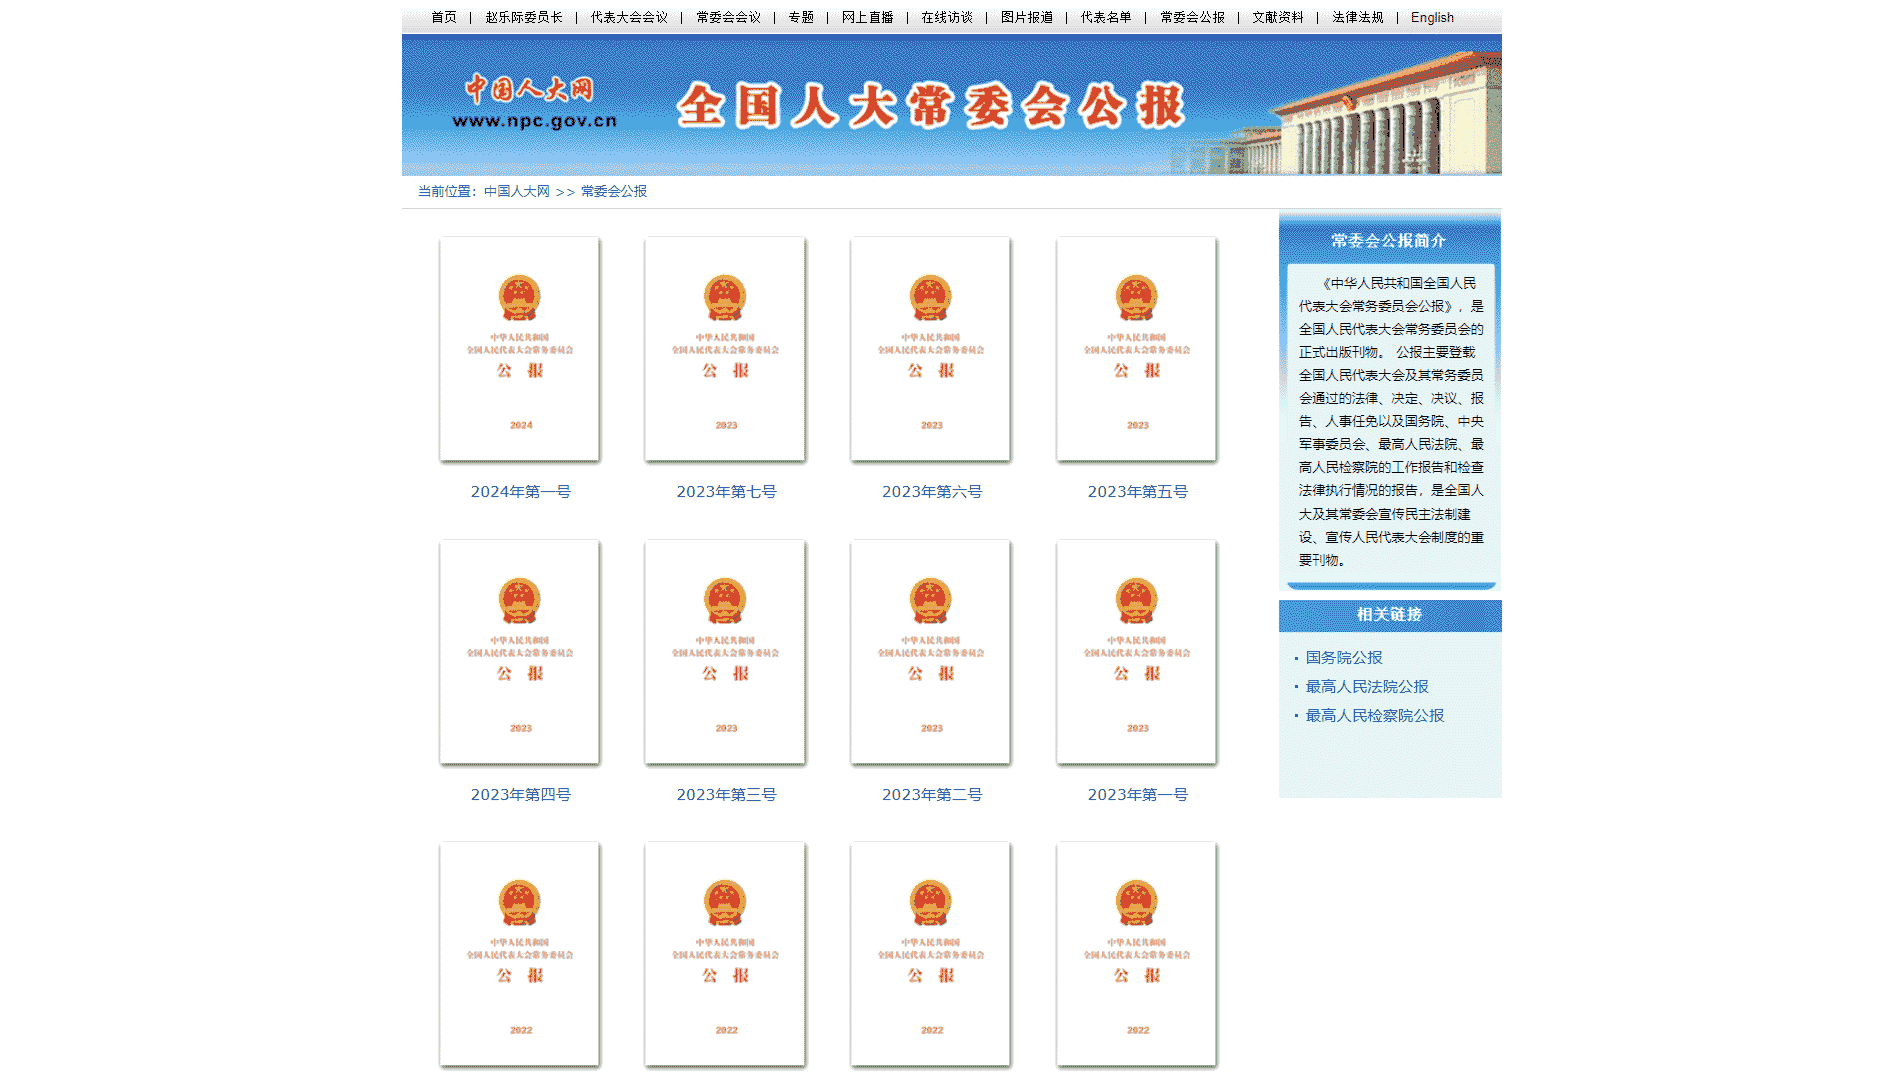Click the 常委会公报 breadcrumb link
The height and width of the screenshot is (1080, 1902).
[x=614, y=191]
